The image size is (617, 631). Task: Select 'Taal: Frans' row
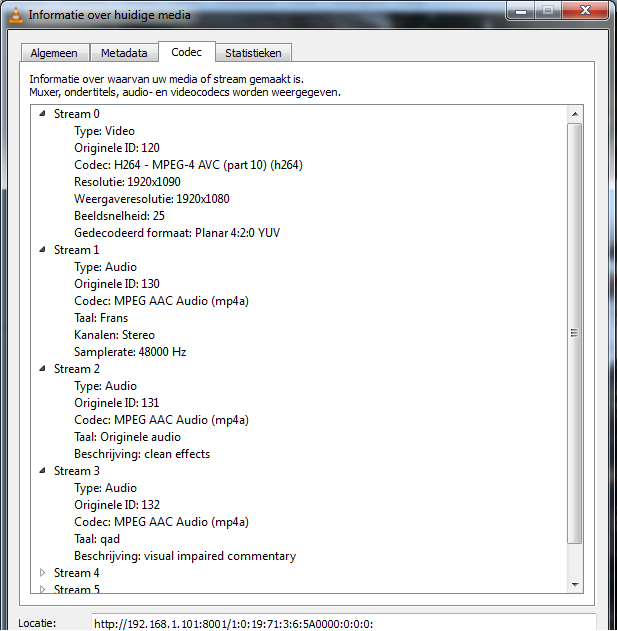101,318
